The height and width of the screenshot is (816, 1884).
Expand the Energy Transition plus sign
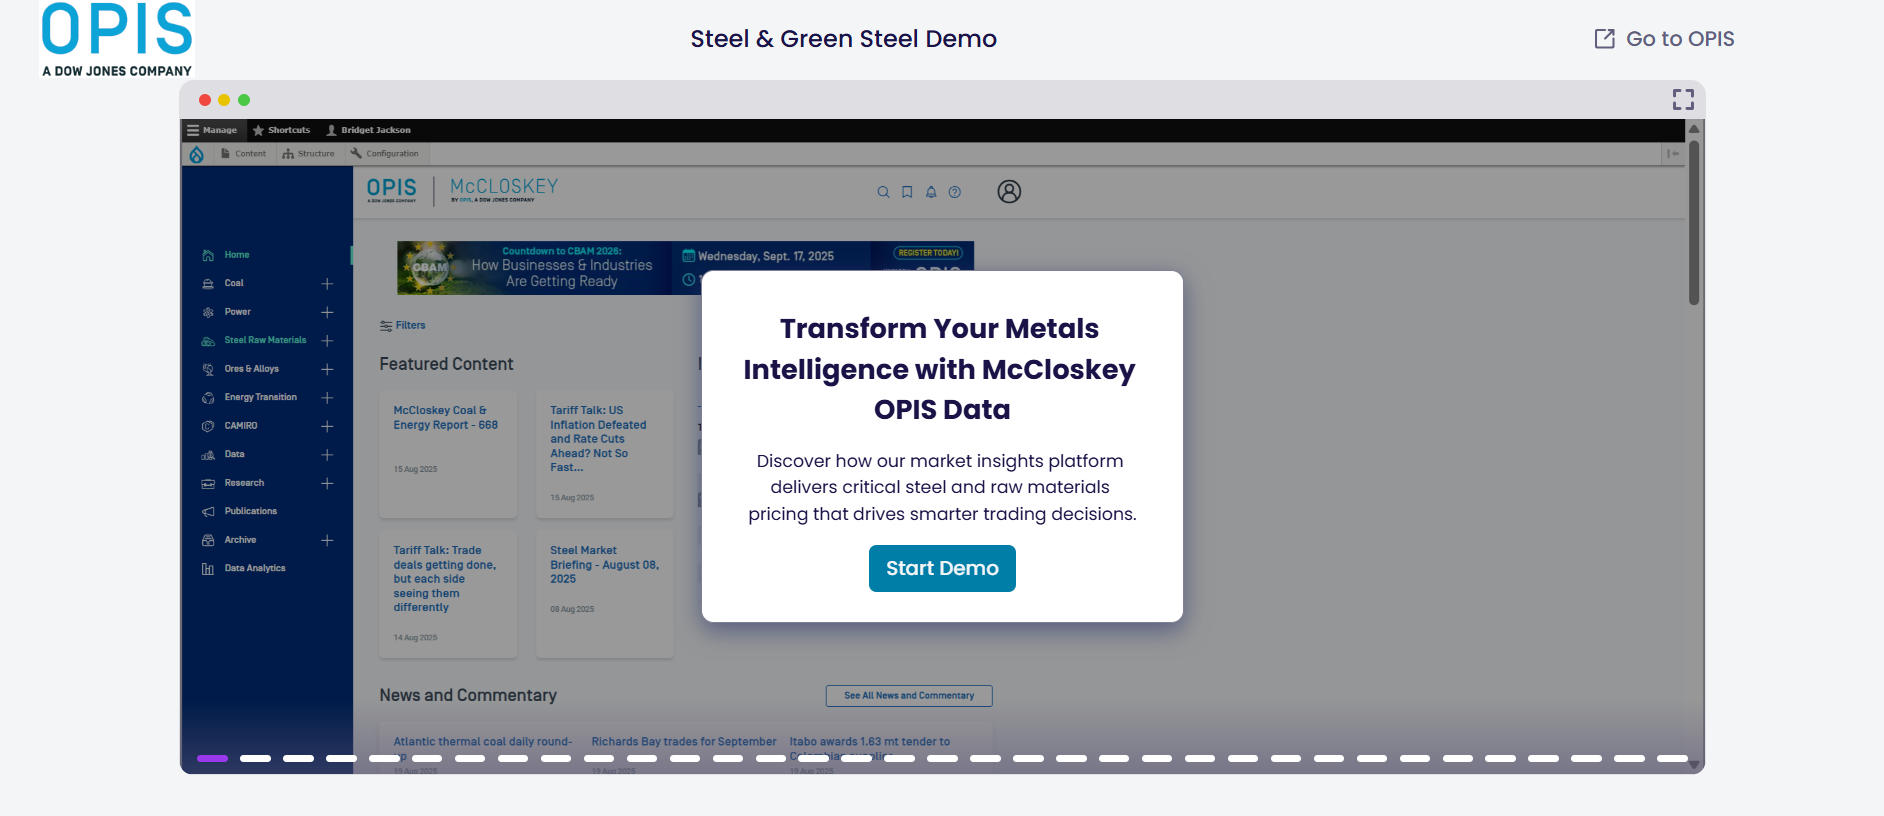[327, 398]
